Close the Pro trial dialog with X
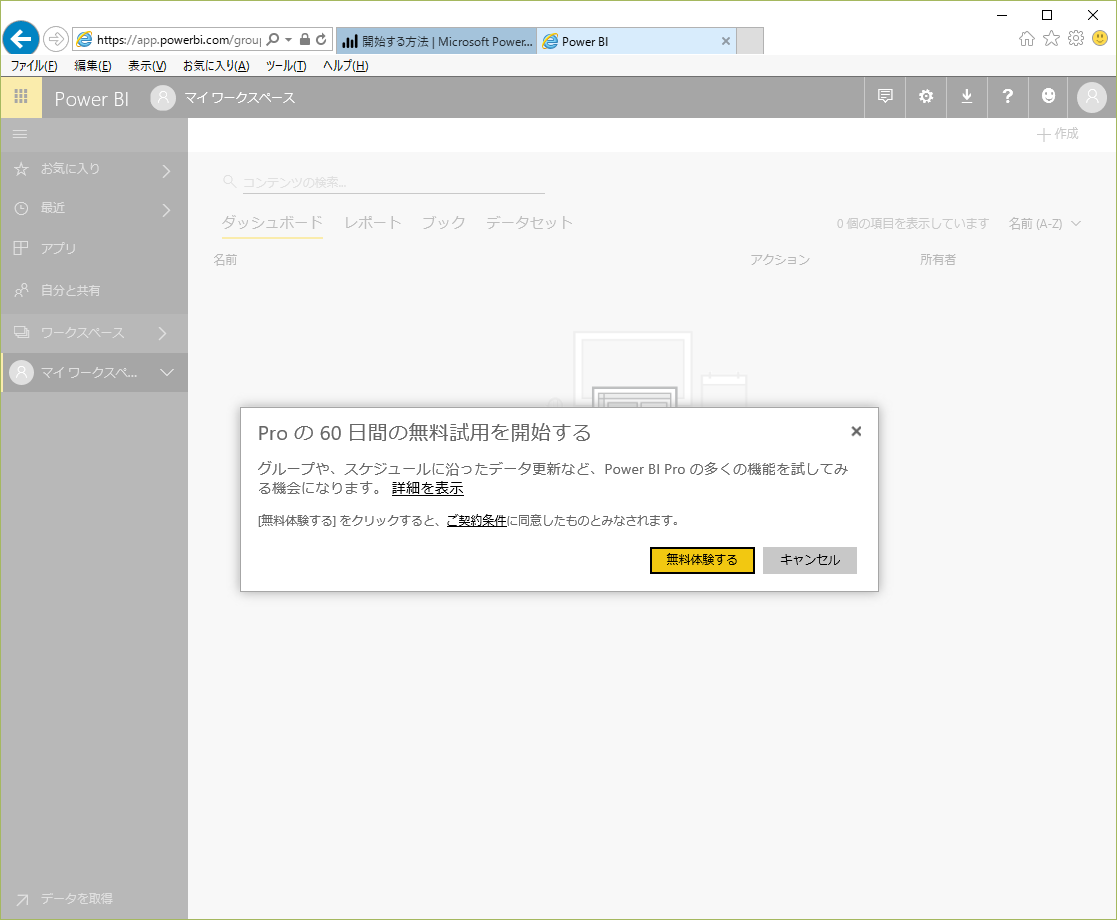Image resolution: width=1117 pixels, height=920 pixels. click(x=856, y=431)
